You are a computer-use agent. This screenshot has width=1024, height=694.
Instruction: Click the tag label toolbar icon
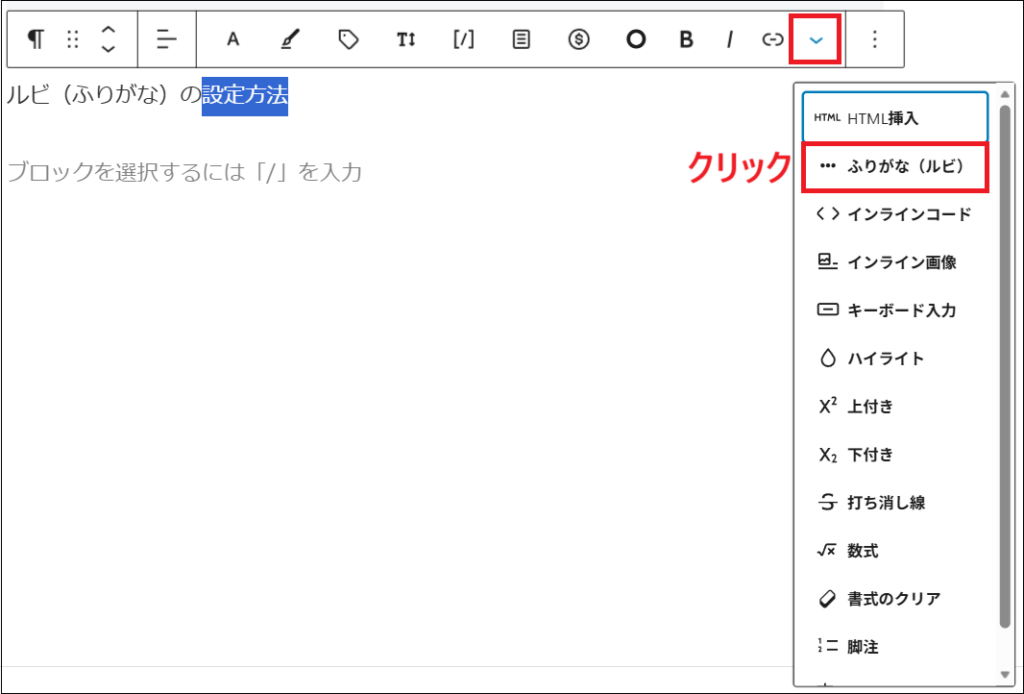(x=347, y=39)
